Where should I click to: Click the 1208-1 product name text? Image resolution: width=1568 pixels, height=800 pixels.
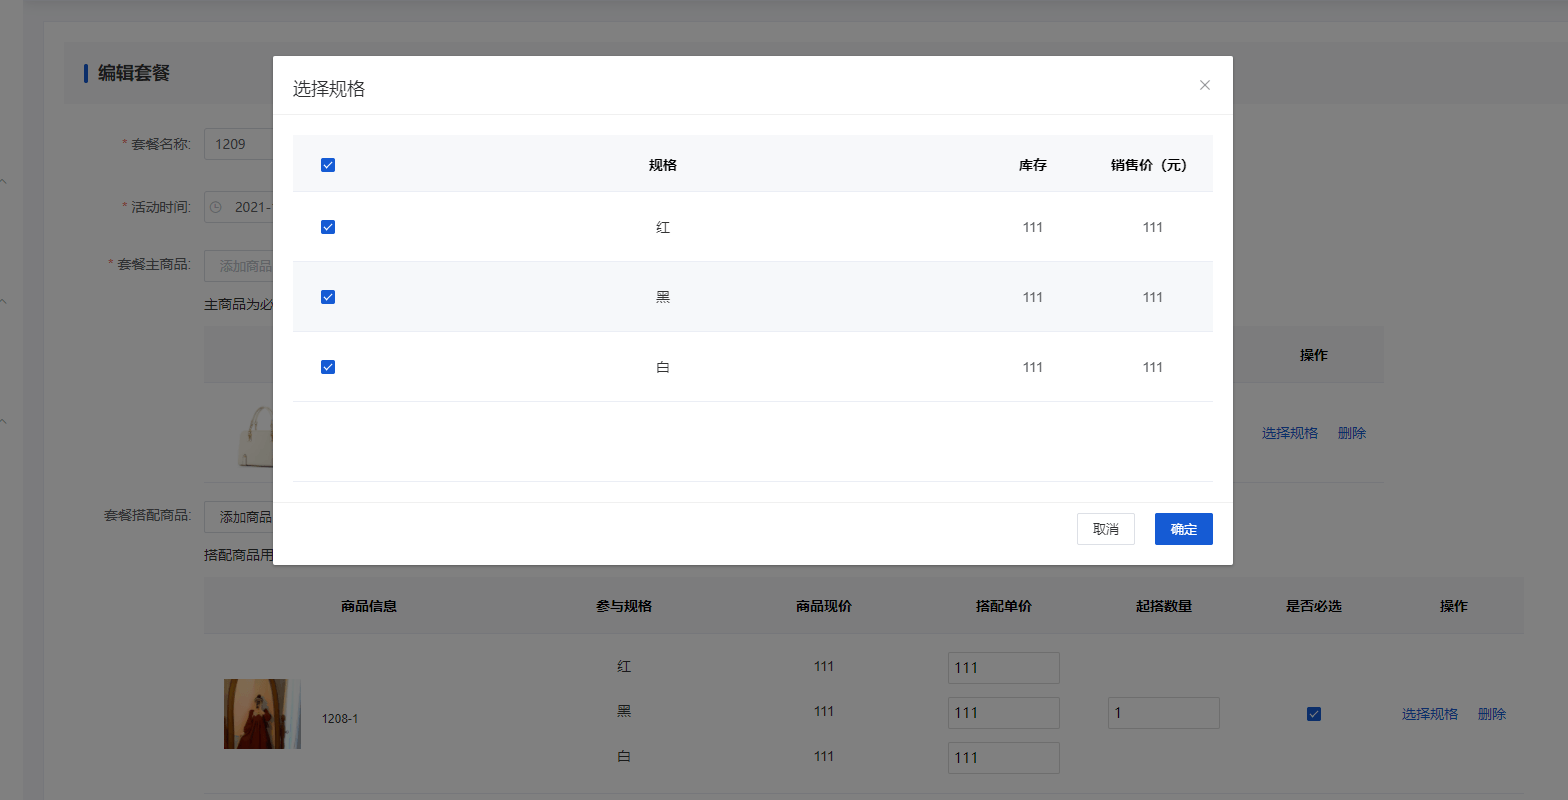click(340, 719)
